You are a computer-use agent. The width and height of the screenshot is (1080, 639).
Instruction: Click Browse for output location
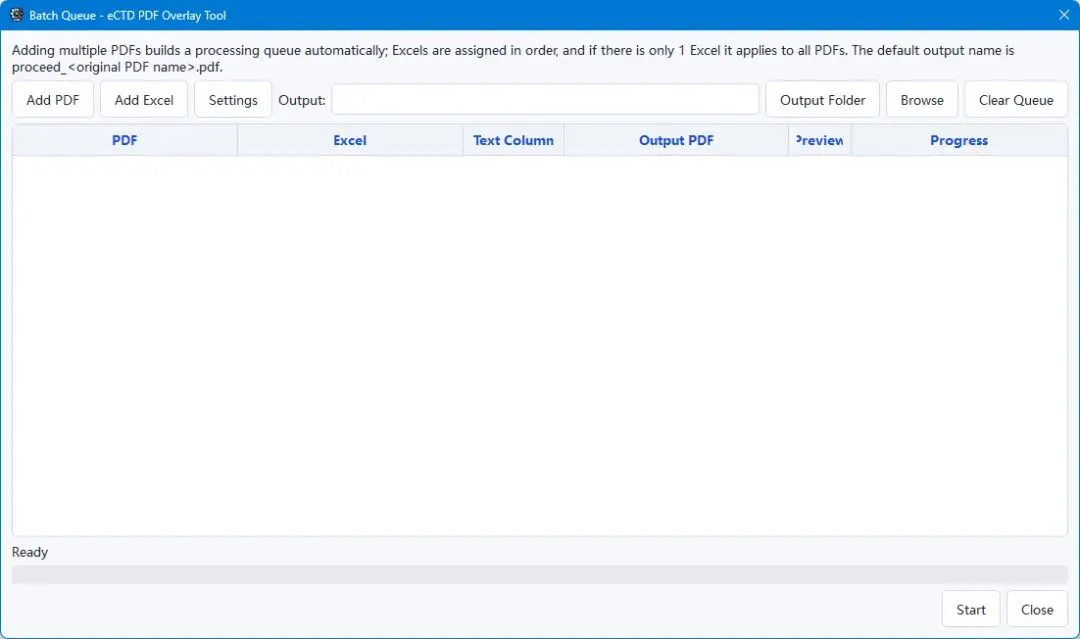[922, 100]
